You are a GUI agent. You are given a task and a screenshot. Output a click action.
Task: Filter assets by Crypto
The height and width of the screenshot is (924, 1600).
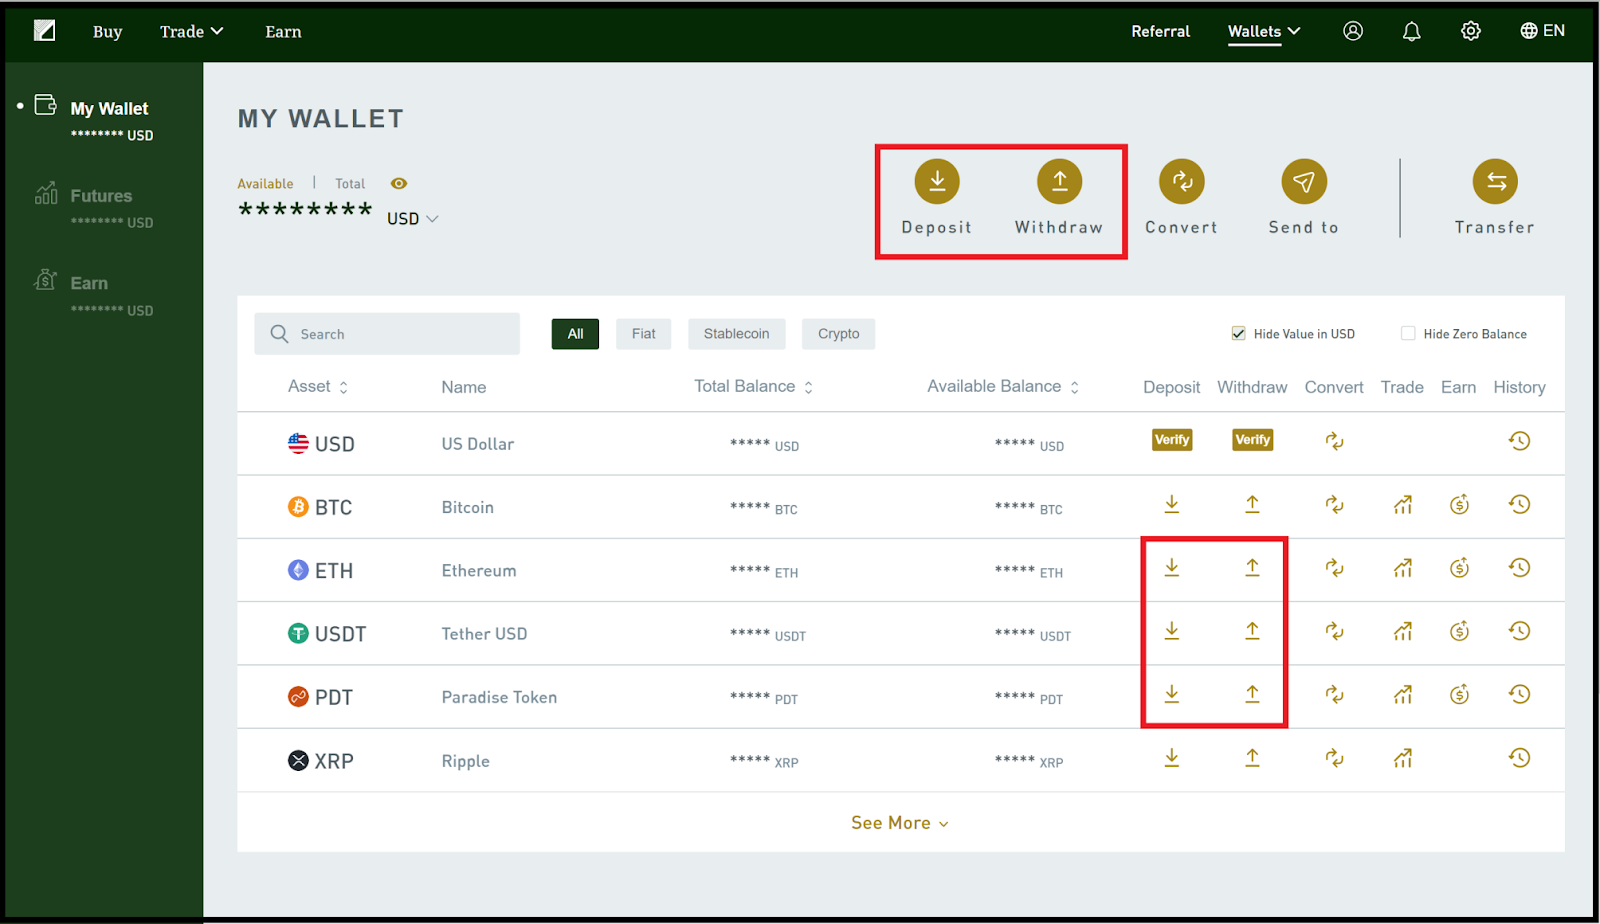tap(838, 334)
